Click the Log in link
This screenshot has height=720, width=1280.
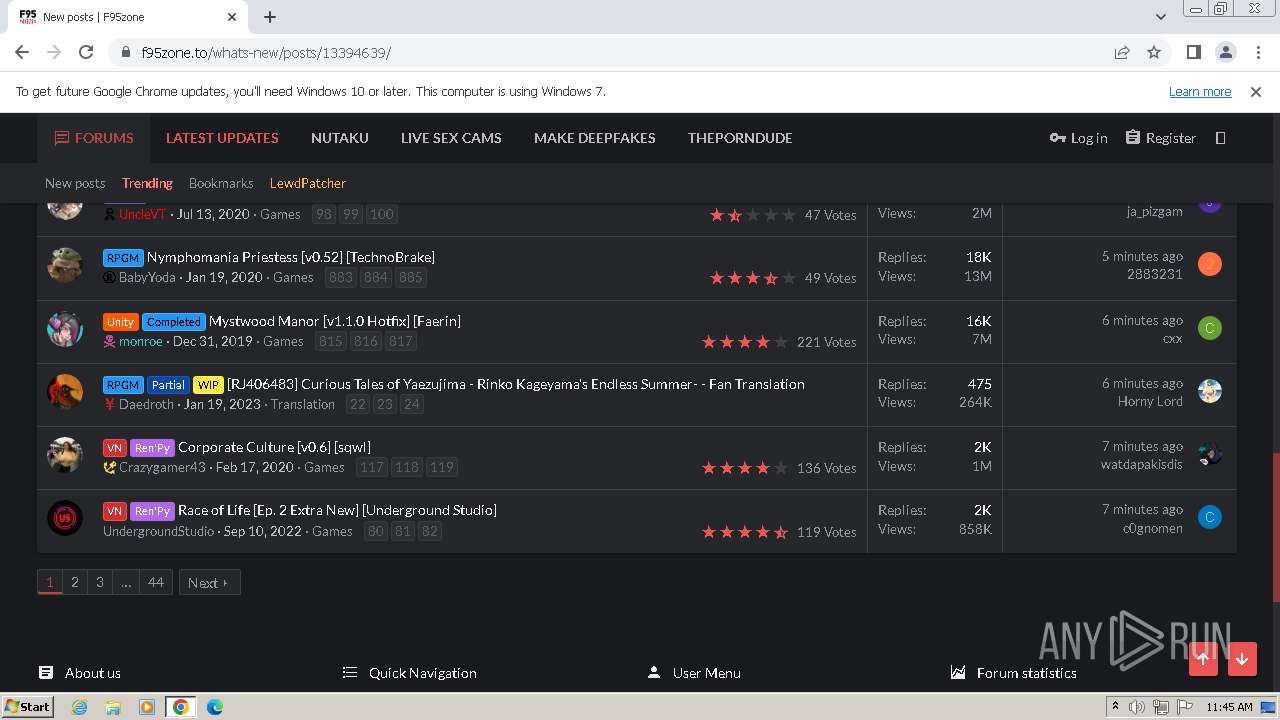click(1078, 138)
